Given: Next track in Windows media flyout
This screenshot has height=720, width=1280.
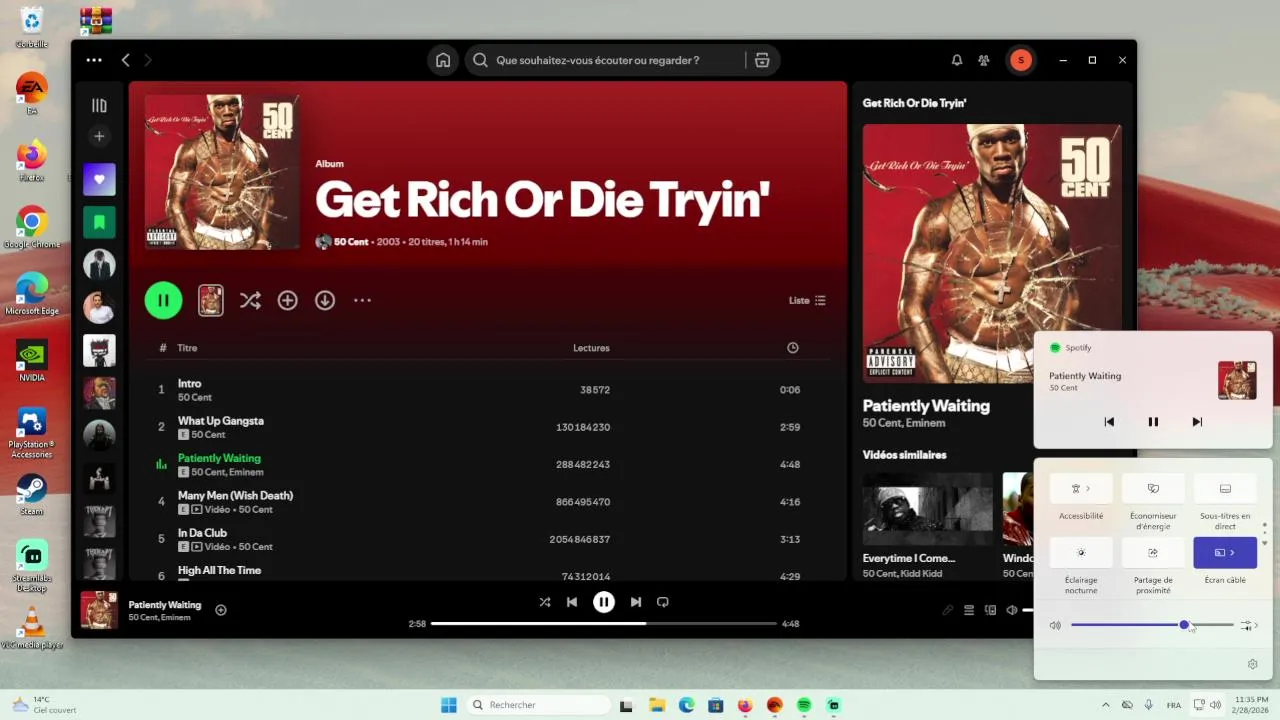Looking at the screenshot, I should coord(1197,422).
